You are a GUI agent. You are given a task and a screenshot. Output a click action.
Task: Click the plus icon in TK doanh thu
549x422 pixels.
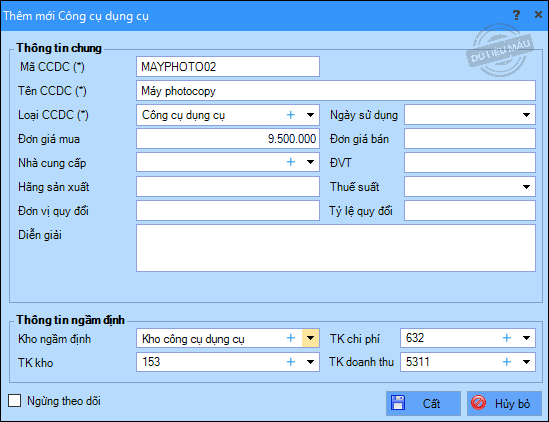coord(507,362)
